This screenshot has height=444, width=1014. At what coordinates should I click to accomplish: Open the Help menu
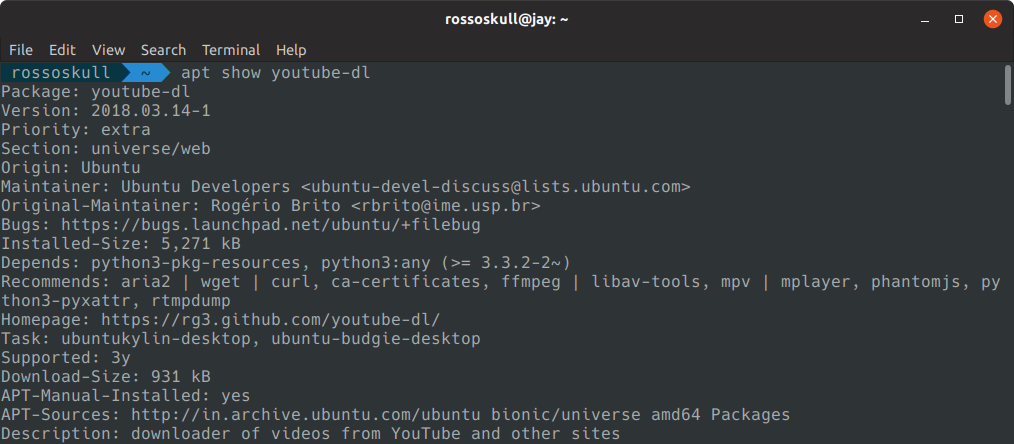click(291, 50)
